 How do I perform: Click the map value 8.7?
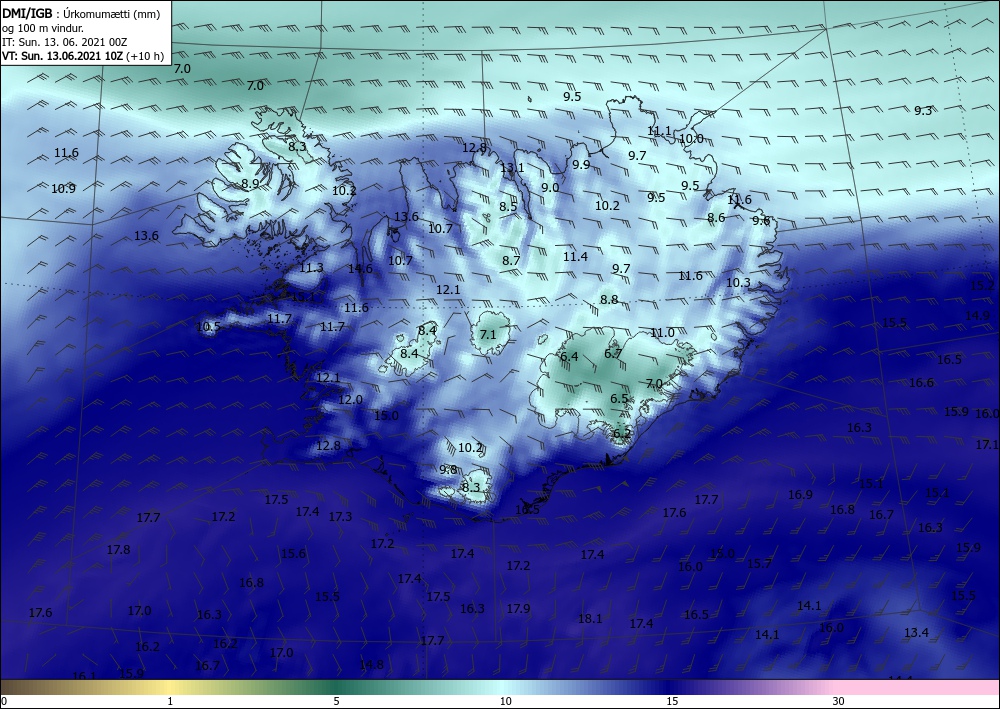[511, 261]
